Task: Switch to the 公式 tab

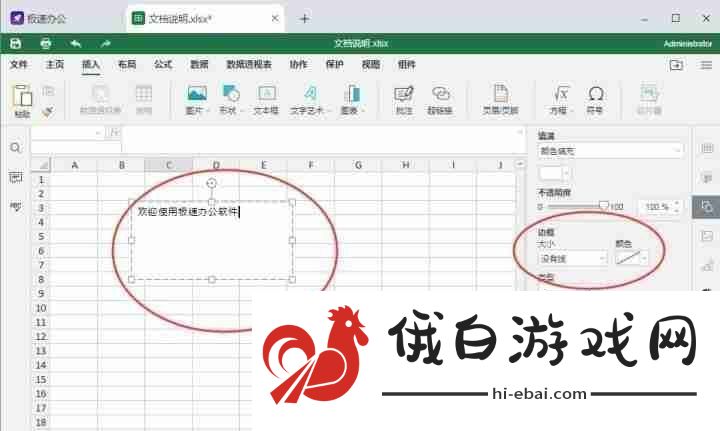Action: tap(163, 65)
